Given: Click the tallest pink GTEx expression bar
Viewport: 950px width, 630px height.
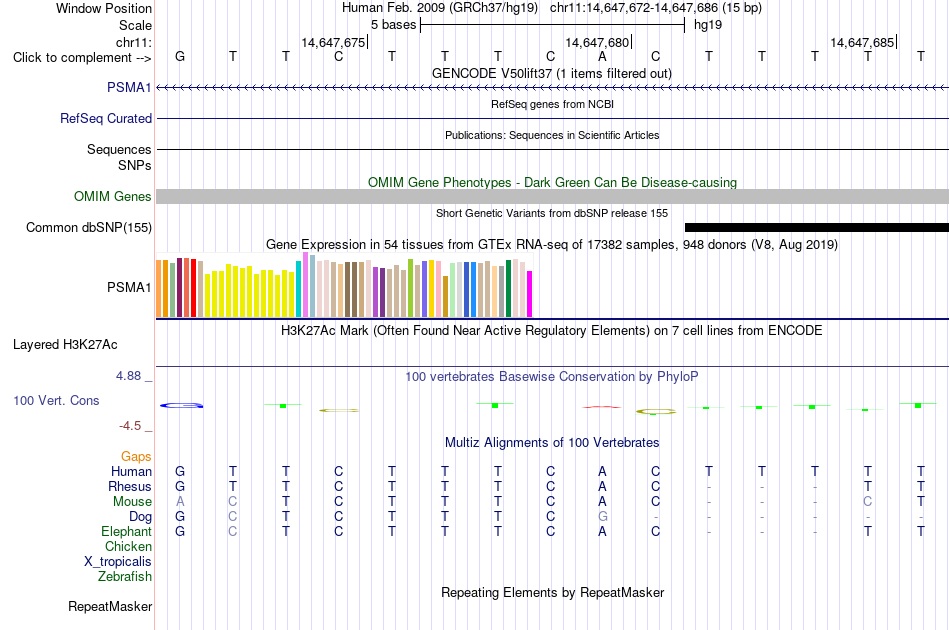Looking at the screenshot, I should (x=305, y=285).
